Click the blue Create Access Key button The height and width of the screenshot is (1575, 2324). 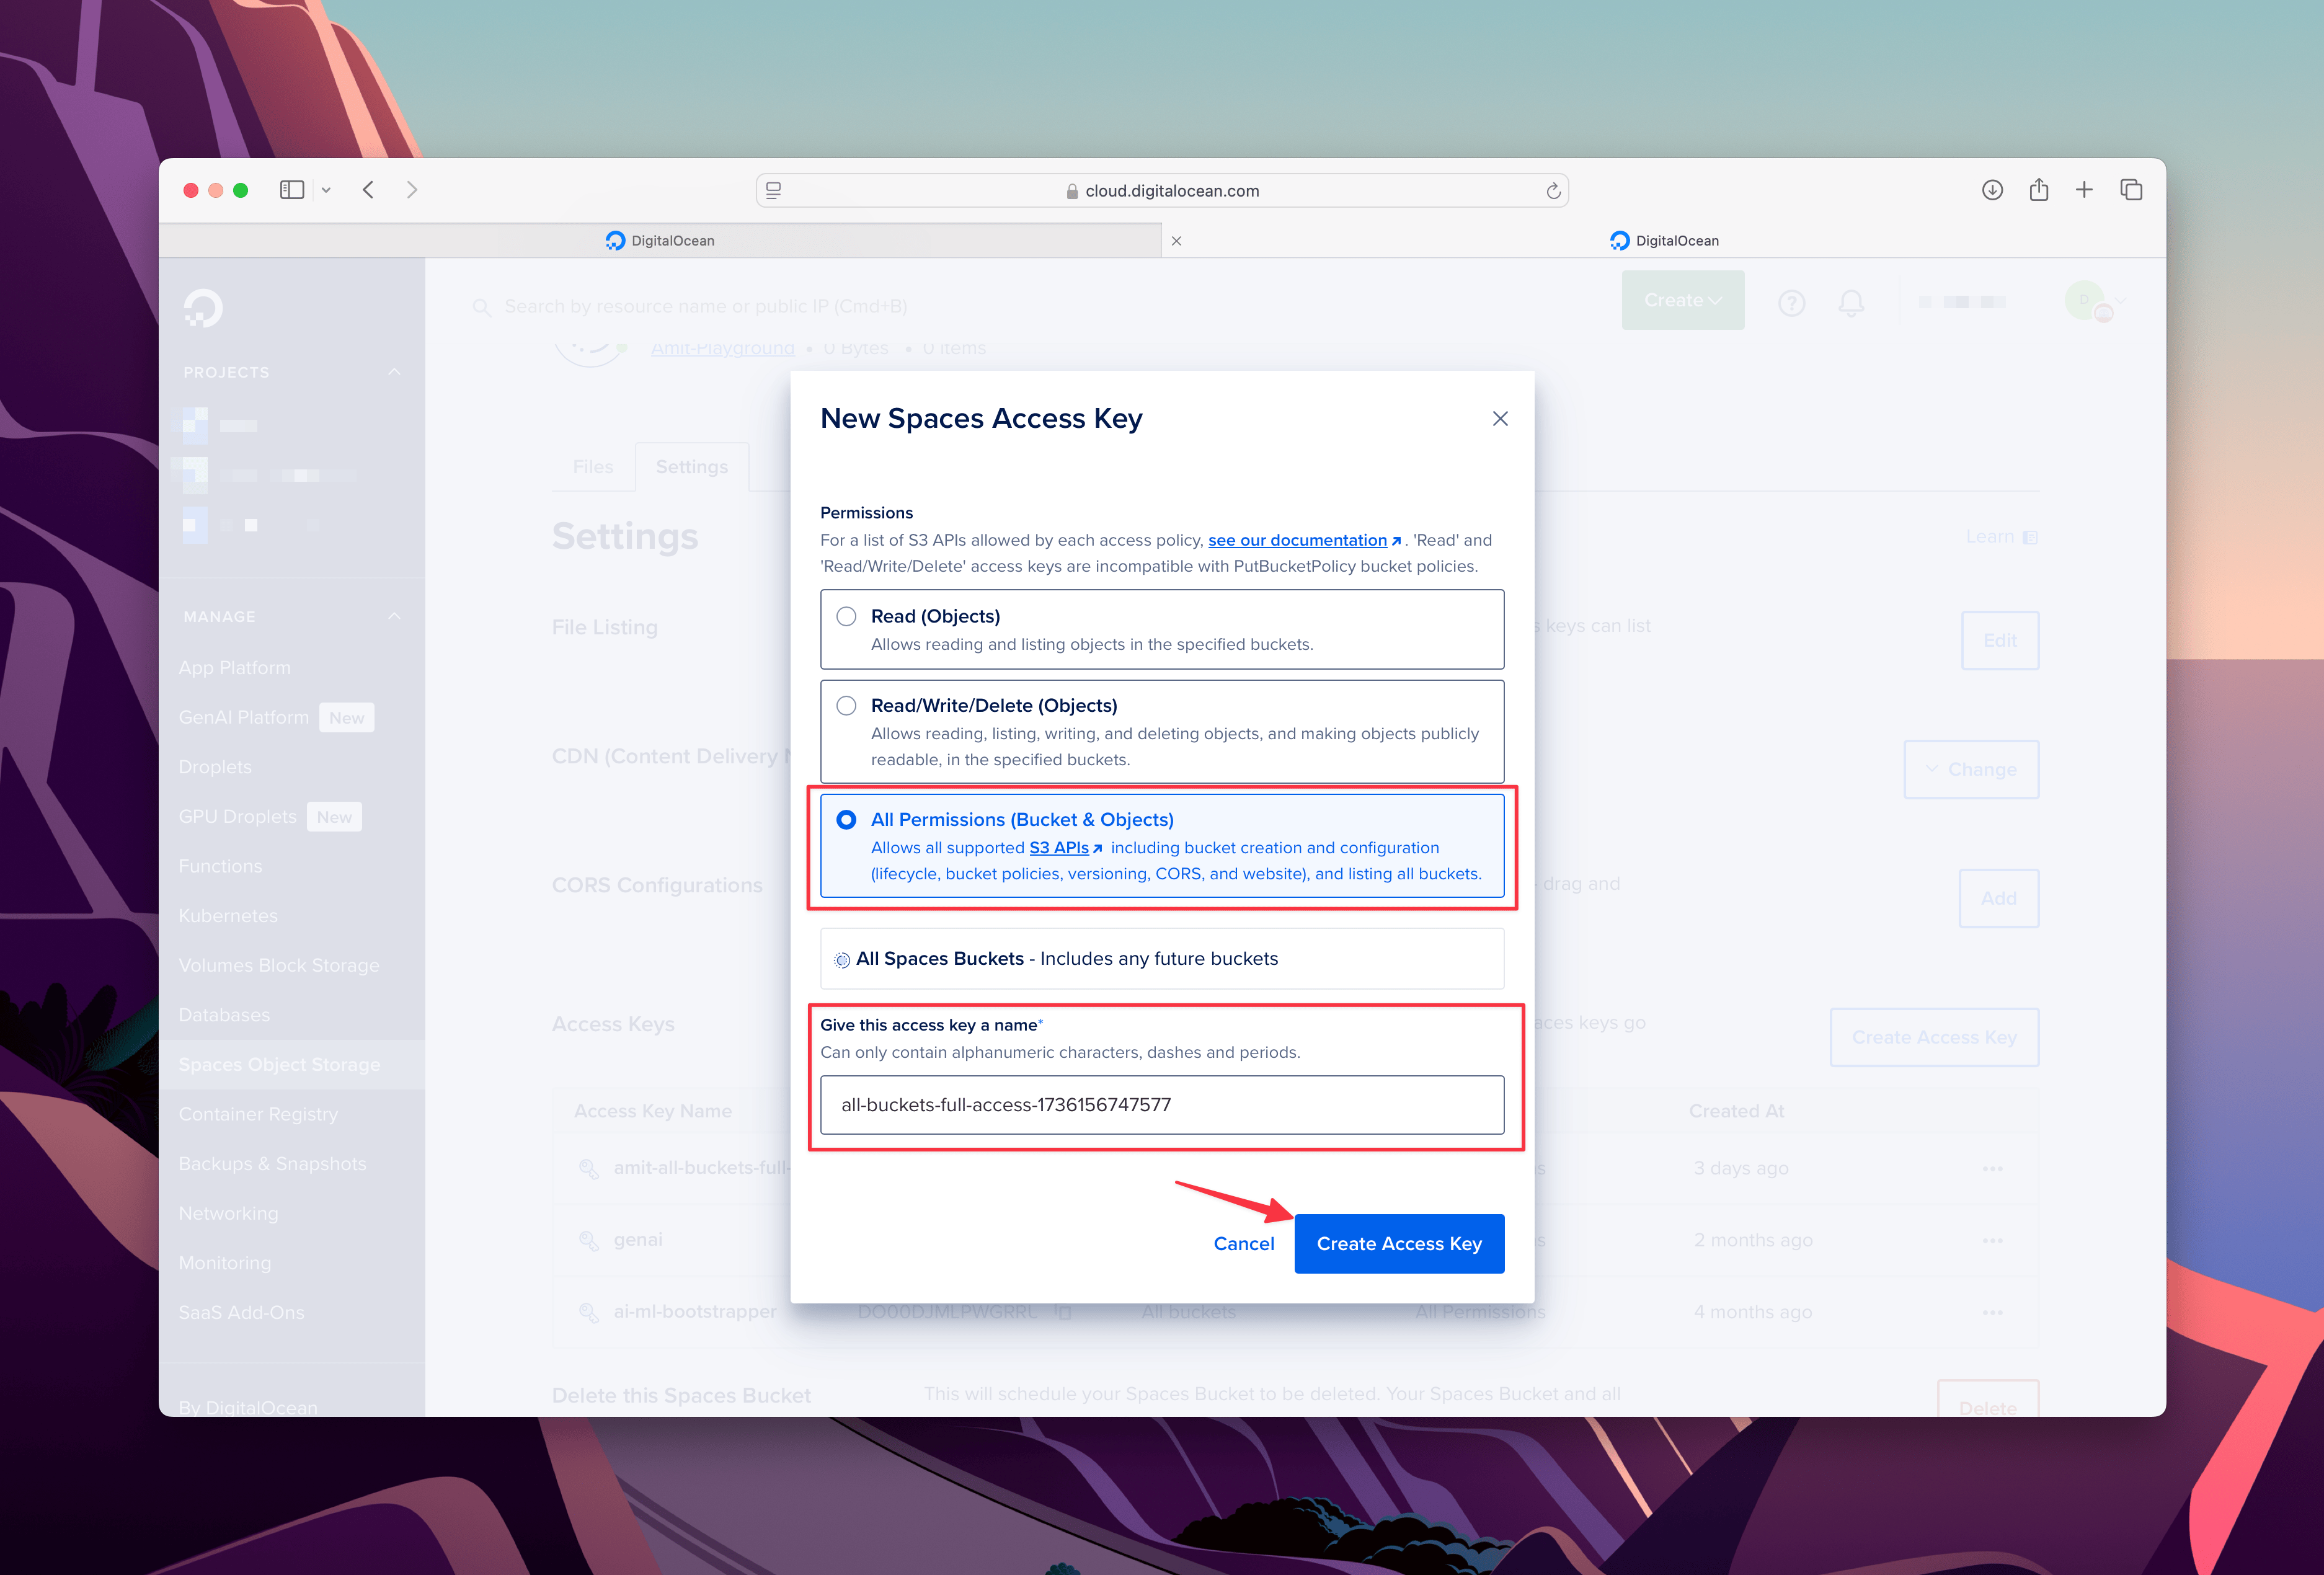(1399, 1243)
